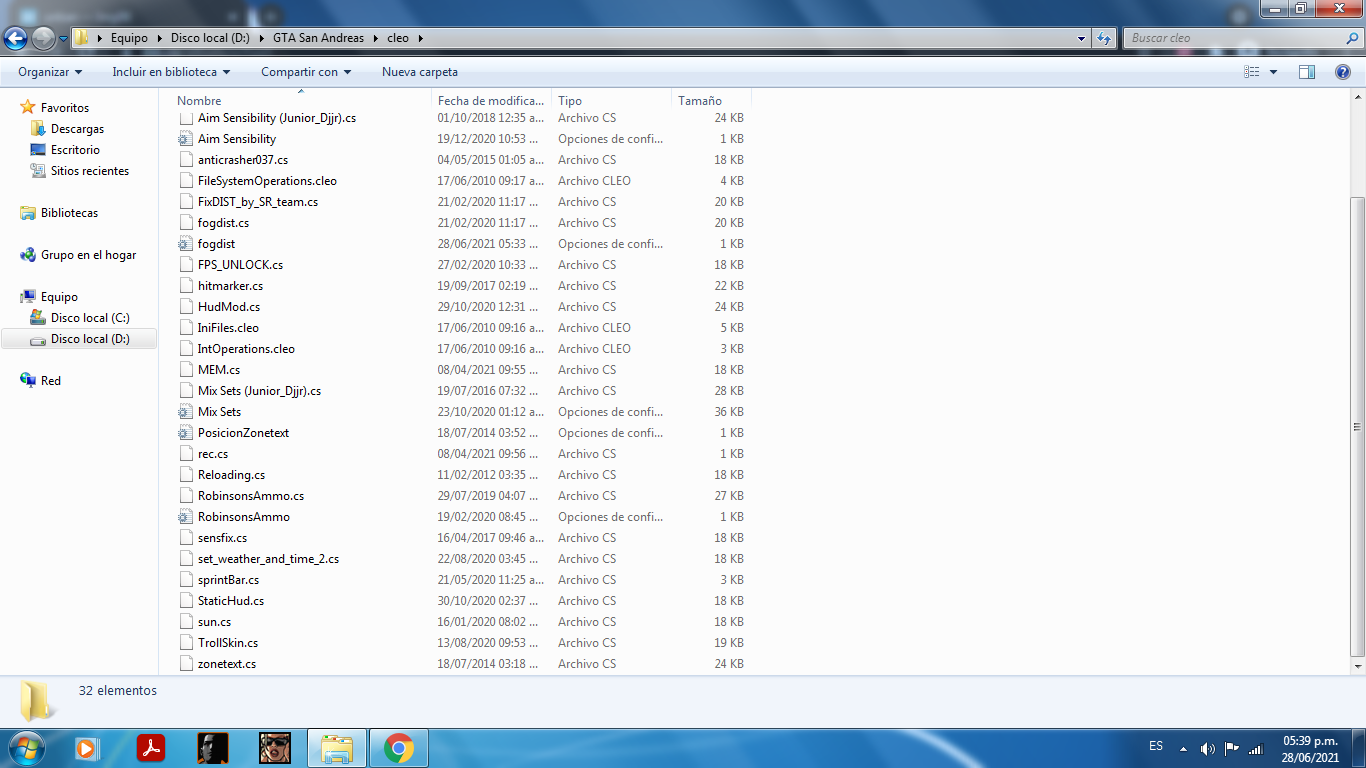The height and width of the screenshot is (768, 1366).
Task: Click the network signal tray icon
Action: tap(1256, 748)
